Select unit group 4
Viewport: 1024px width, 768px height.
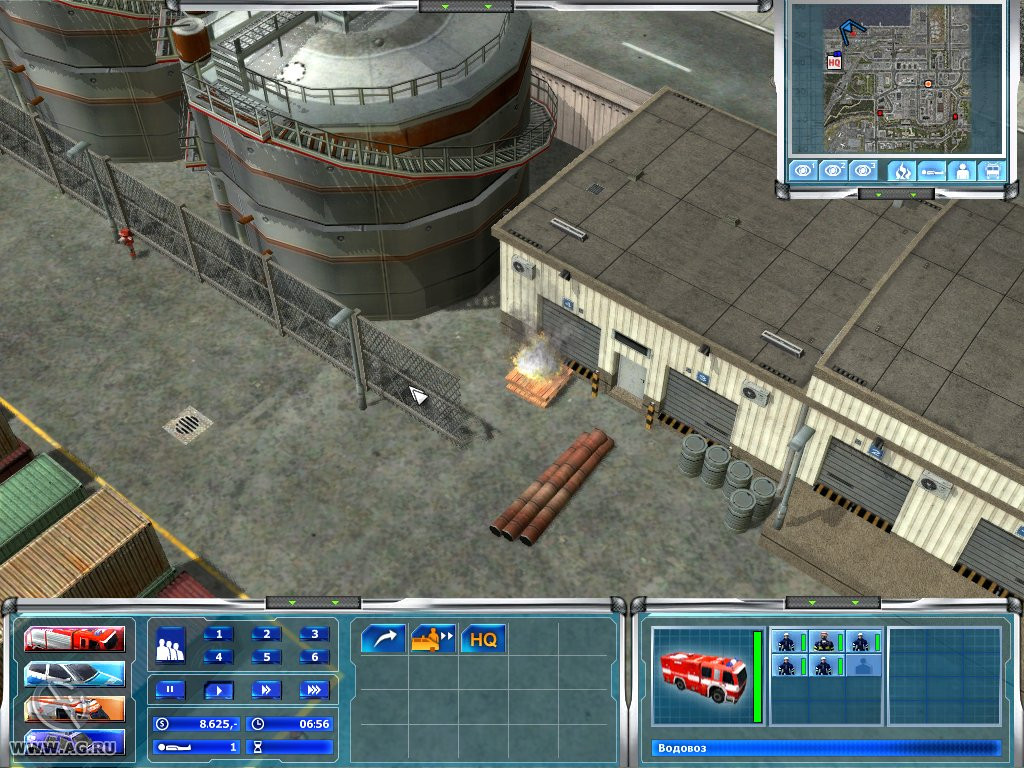(x=219, y=656)
